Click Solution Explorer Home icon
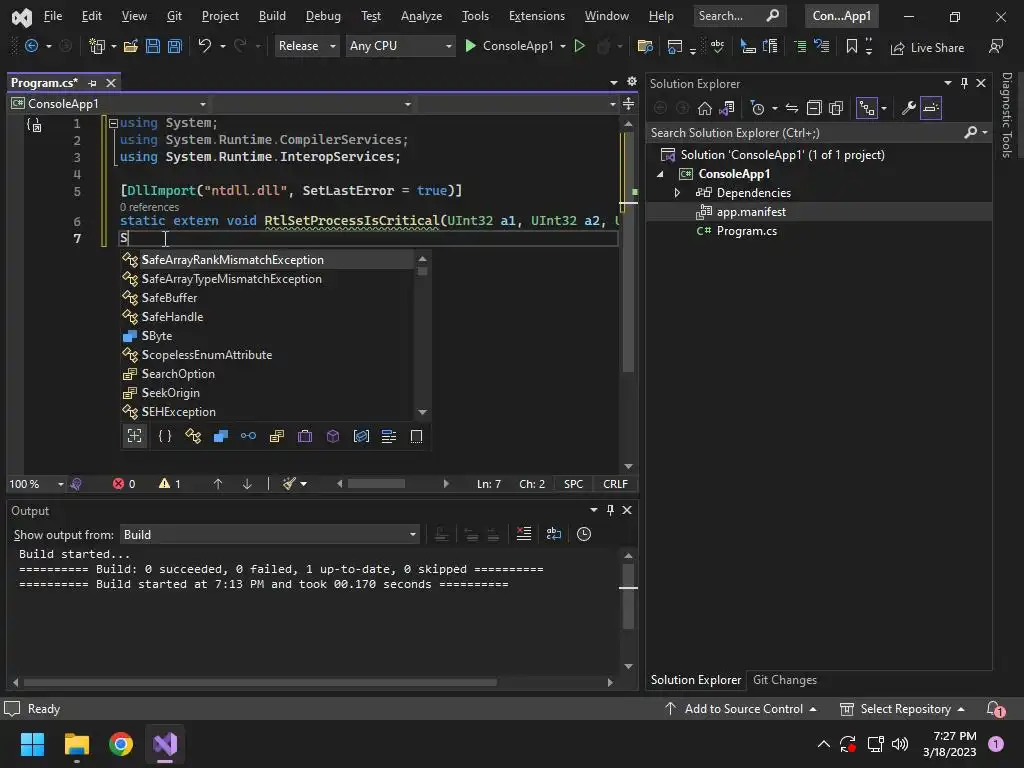Screen dimensions: 1024x768 point(705,108)
